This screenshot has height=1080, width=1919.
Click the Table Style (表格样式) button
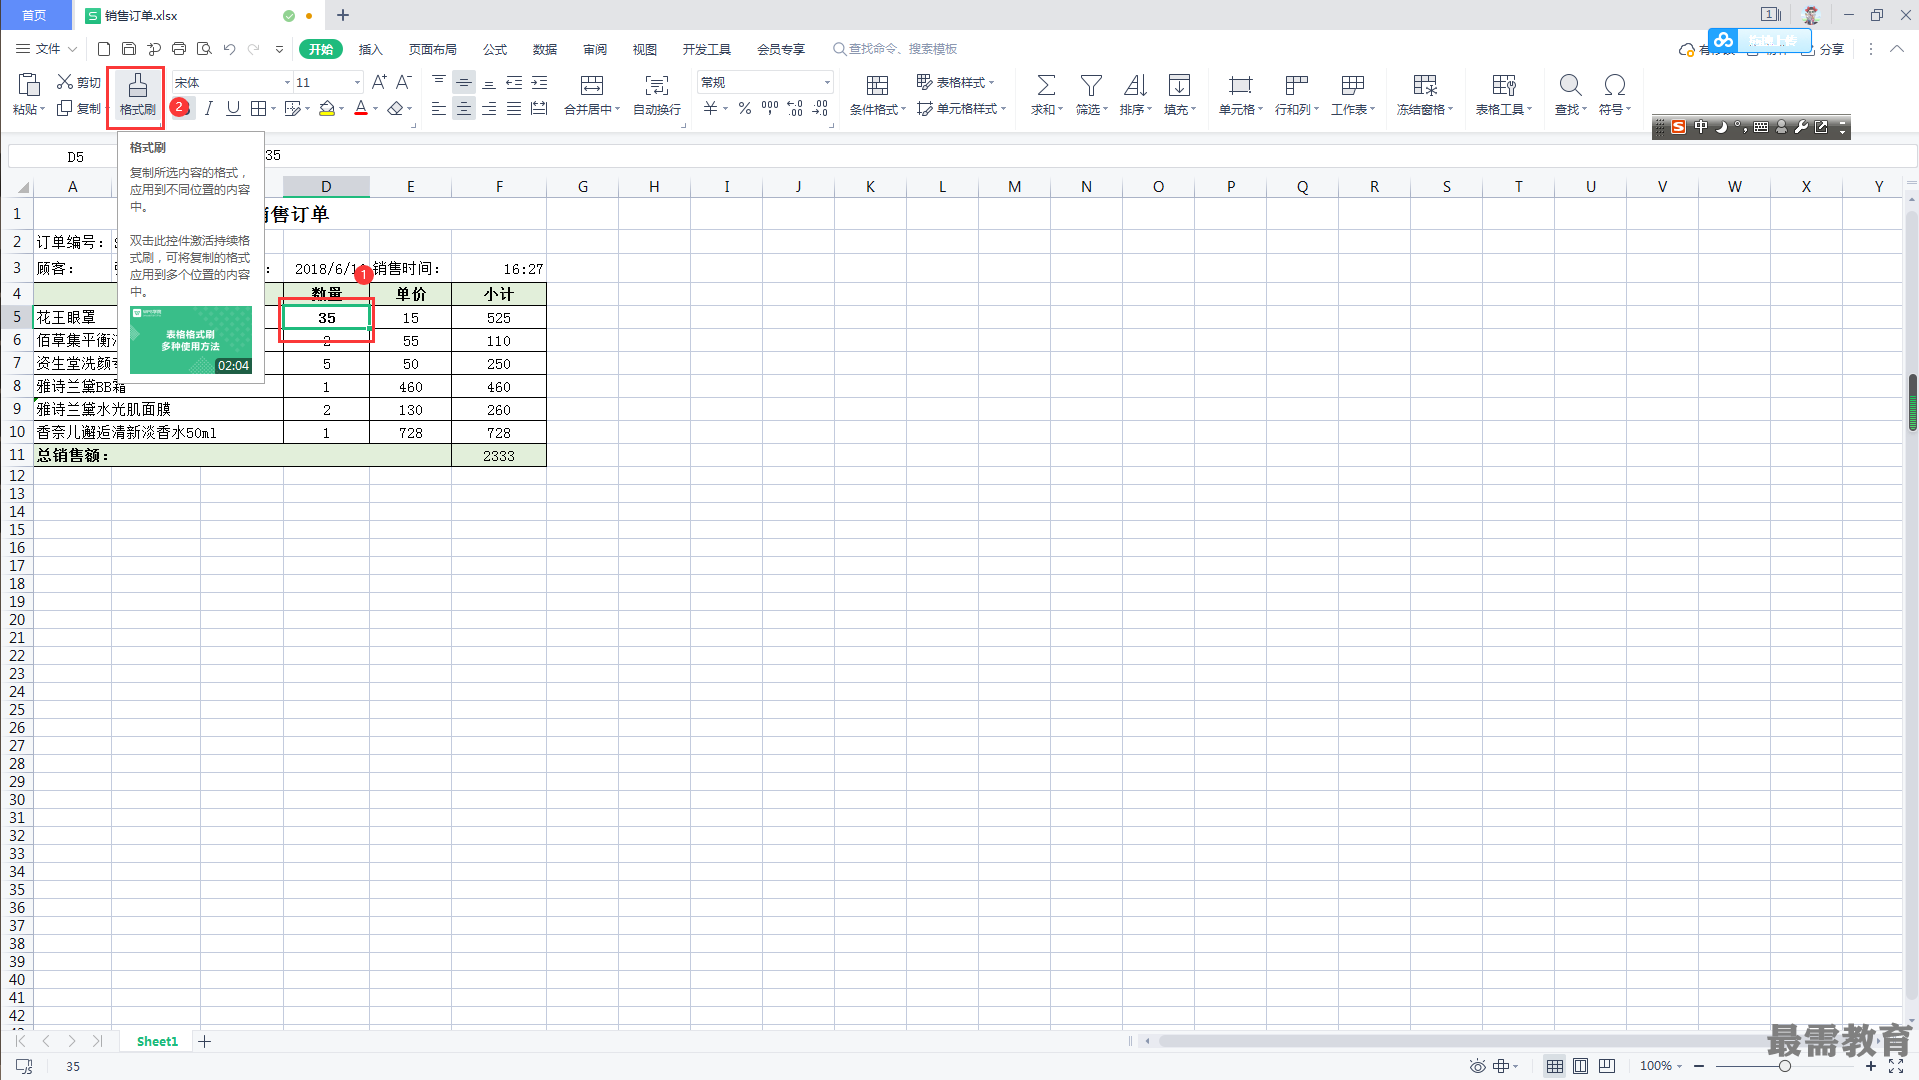(x=956, y=82)
